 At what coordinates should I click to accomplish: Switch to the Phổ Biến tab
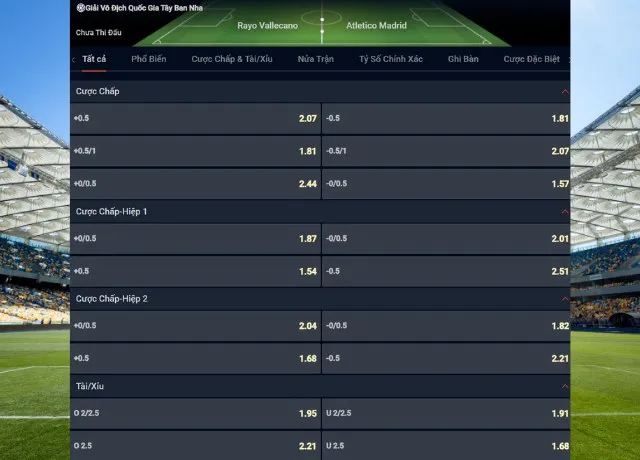pyautogui.click(x=149, y=60)
